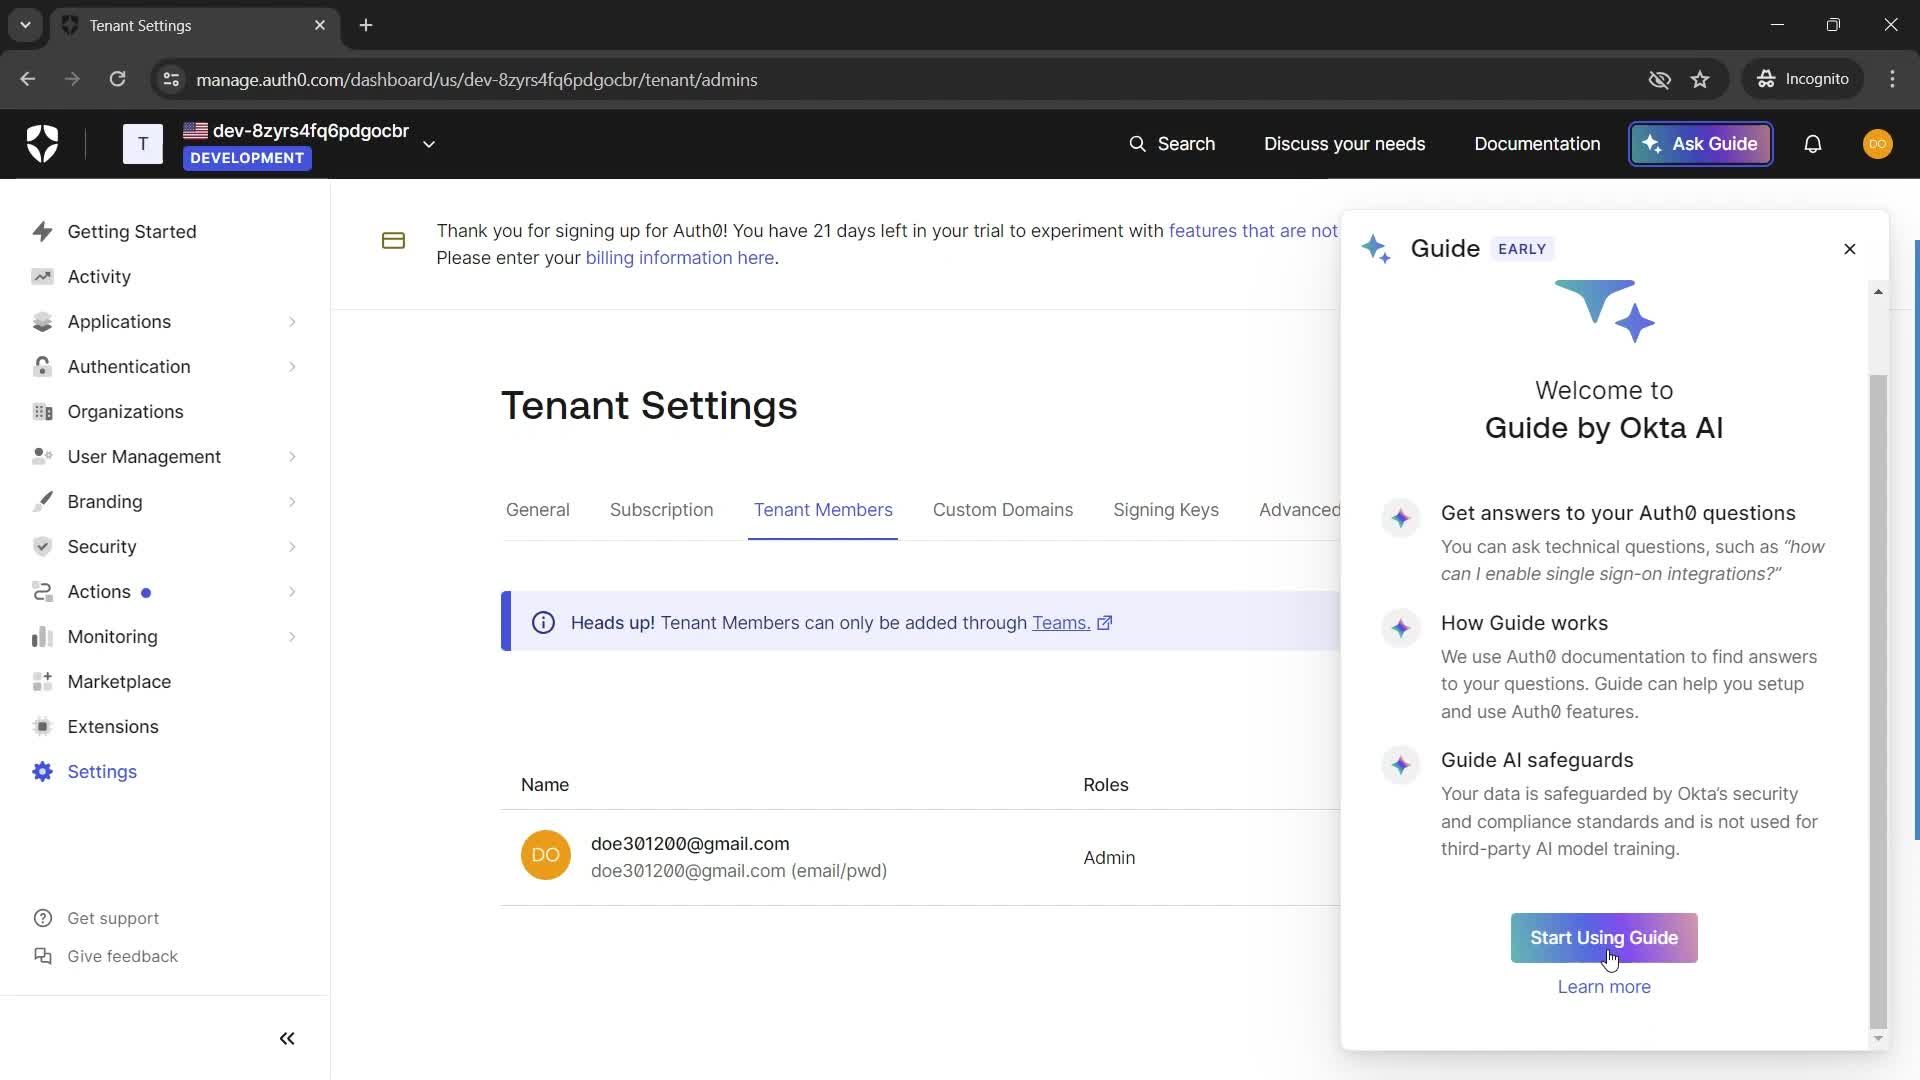Collapse sidebar with double chevron icon
Screen dimensions: 1920x1080
pyautogui.click(x=287, y=1039)
